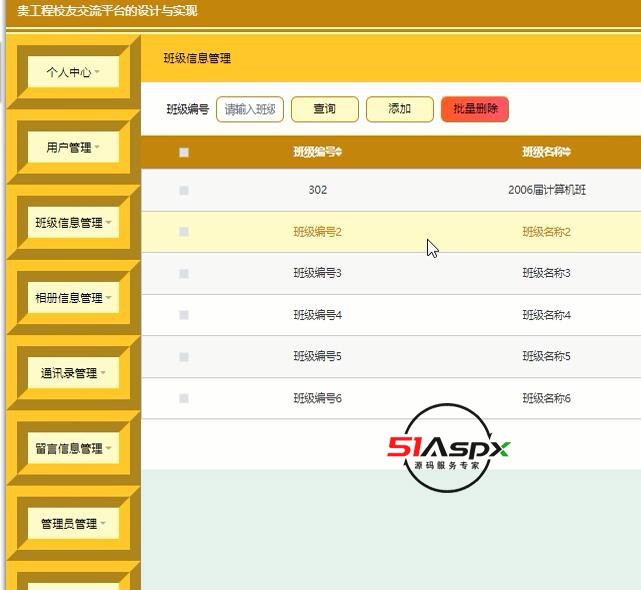Screen dimensions: 641x590
Task: Select the checkbox for 班级编号6 row
Action: pos(184,398)
